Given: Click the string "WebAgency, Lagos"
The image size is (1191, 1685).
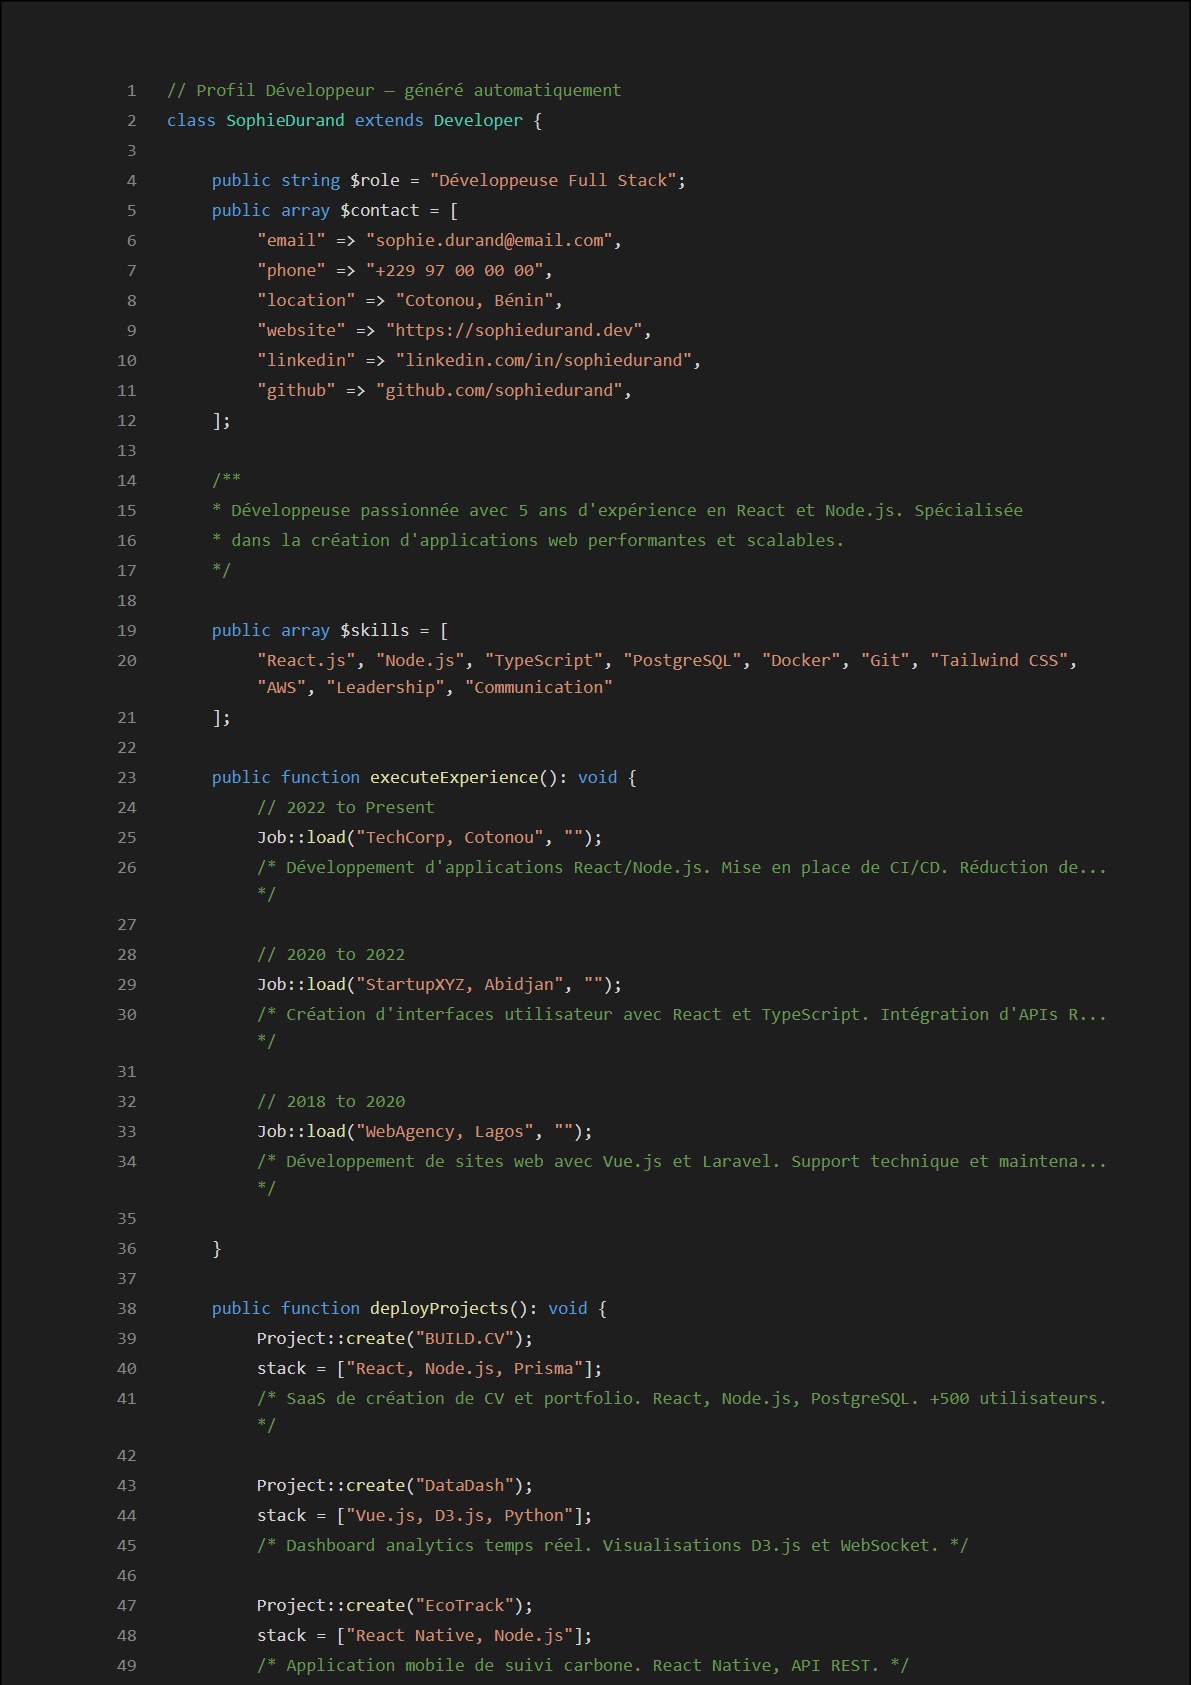Looking at the screenshot, I should click(x=445, y=1131).
